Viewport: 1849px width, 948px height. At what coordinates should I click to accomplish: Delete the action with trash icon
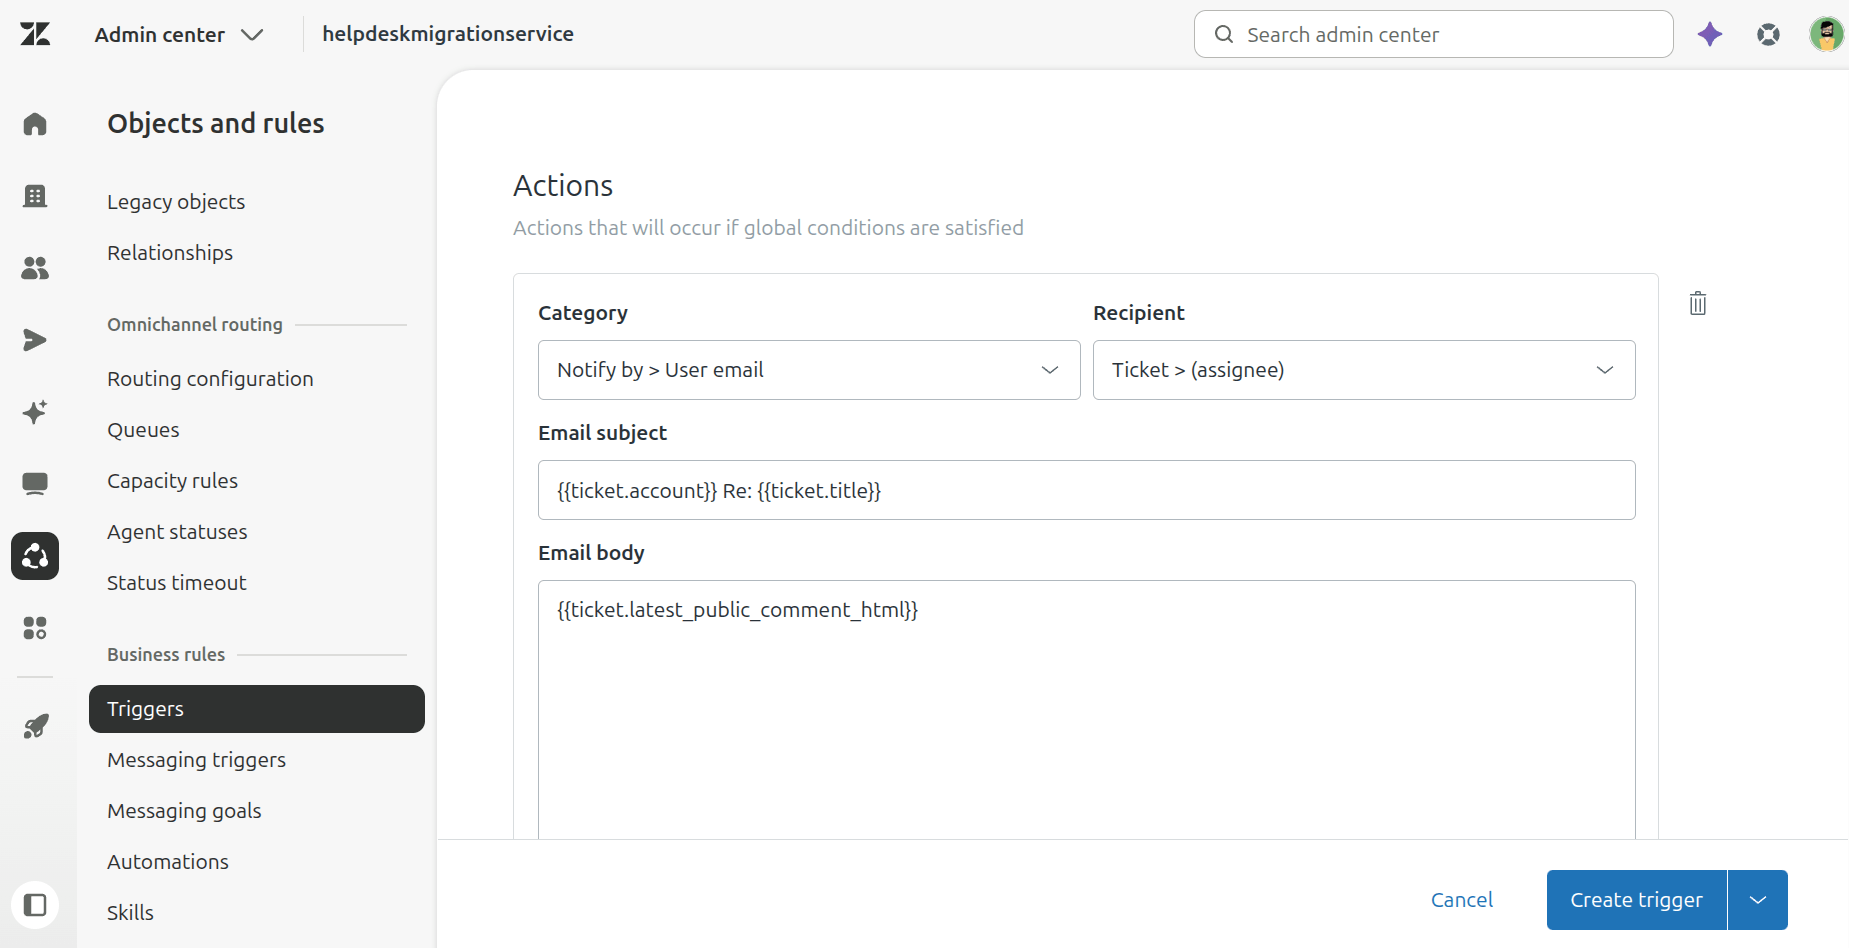coord(1698,303)
